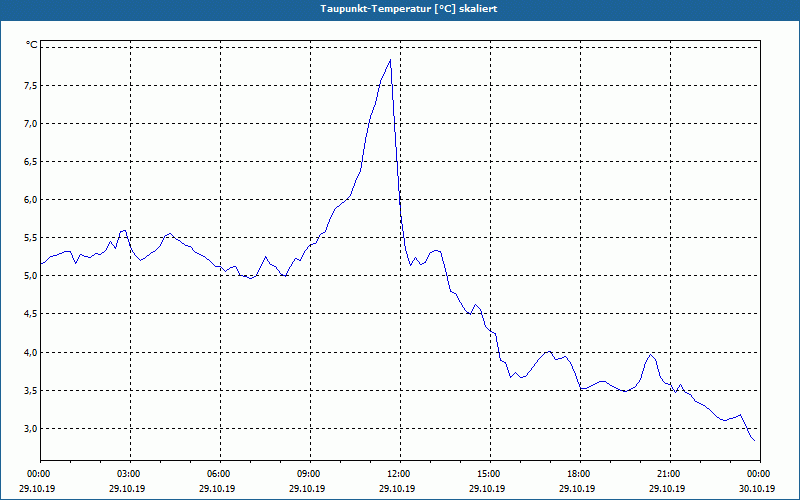Screen dimensions: 800x500
Task: Click the '00:00' label above '30.10.19'
Action: coord(760,474)
